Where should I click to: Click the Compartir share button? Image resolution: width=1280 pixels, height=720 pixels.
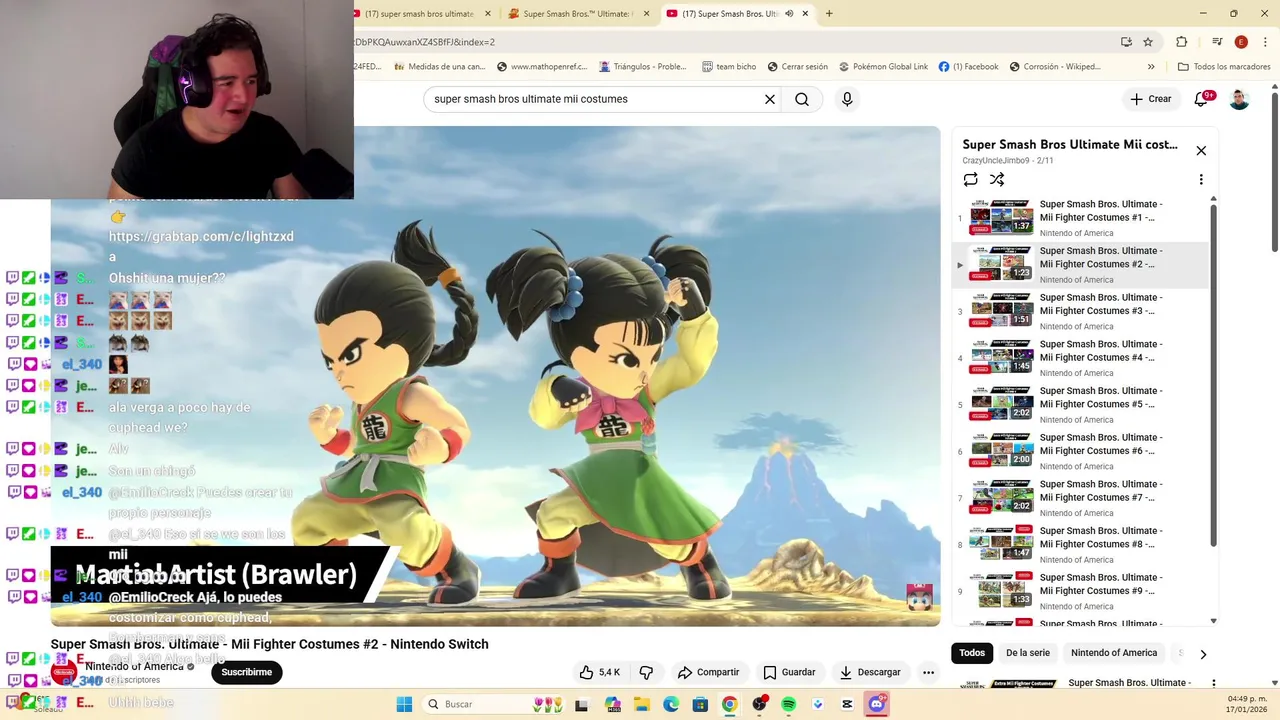click(x=708, y=672)
